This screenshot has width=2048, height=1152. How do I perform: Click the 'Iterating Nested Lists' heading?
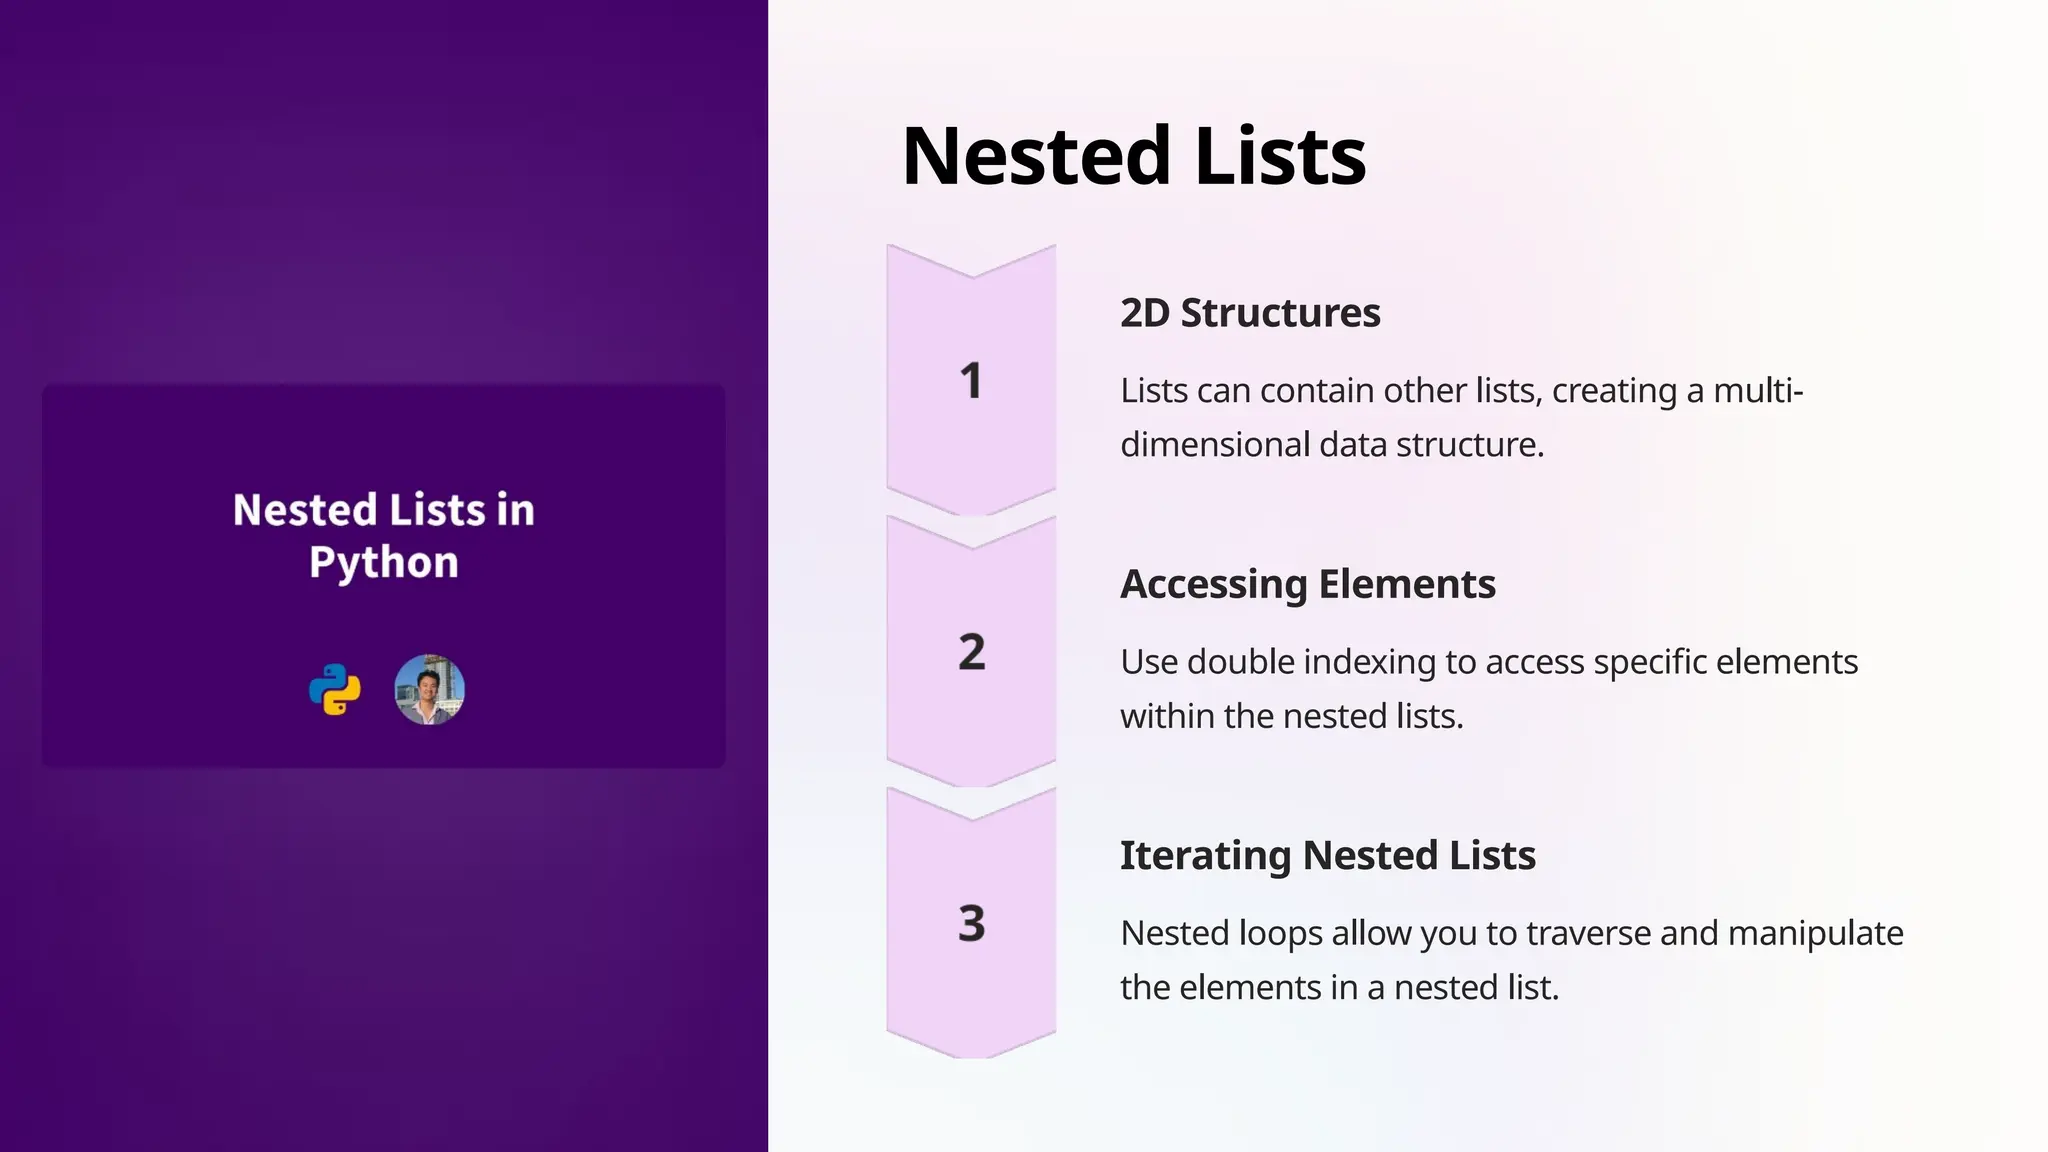[1327, 856]
